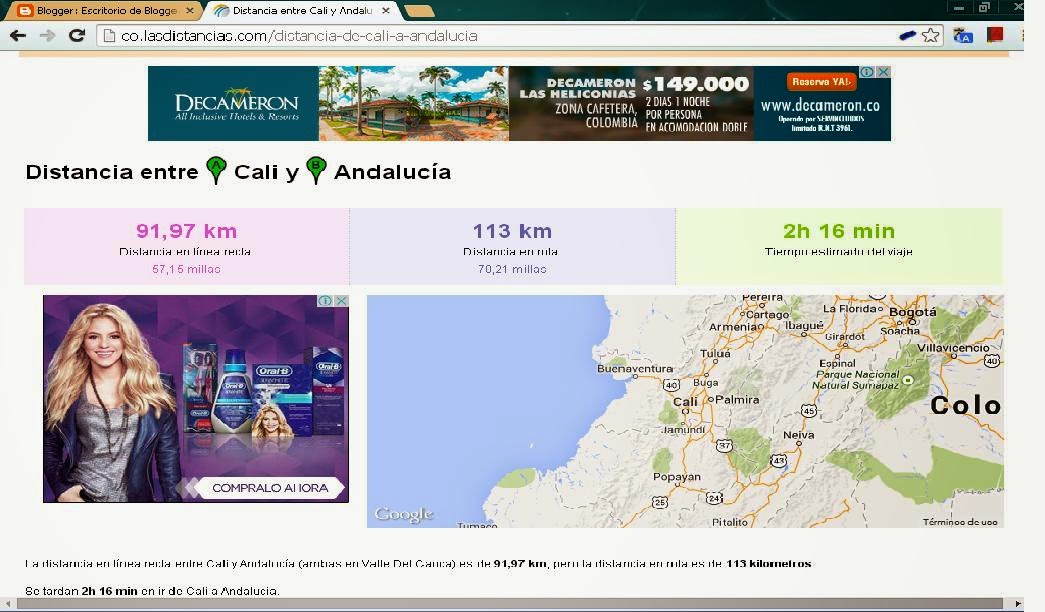
Task: Open the red extension icon in toolbar
Action: [x=995, y=35]
